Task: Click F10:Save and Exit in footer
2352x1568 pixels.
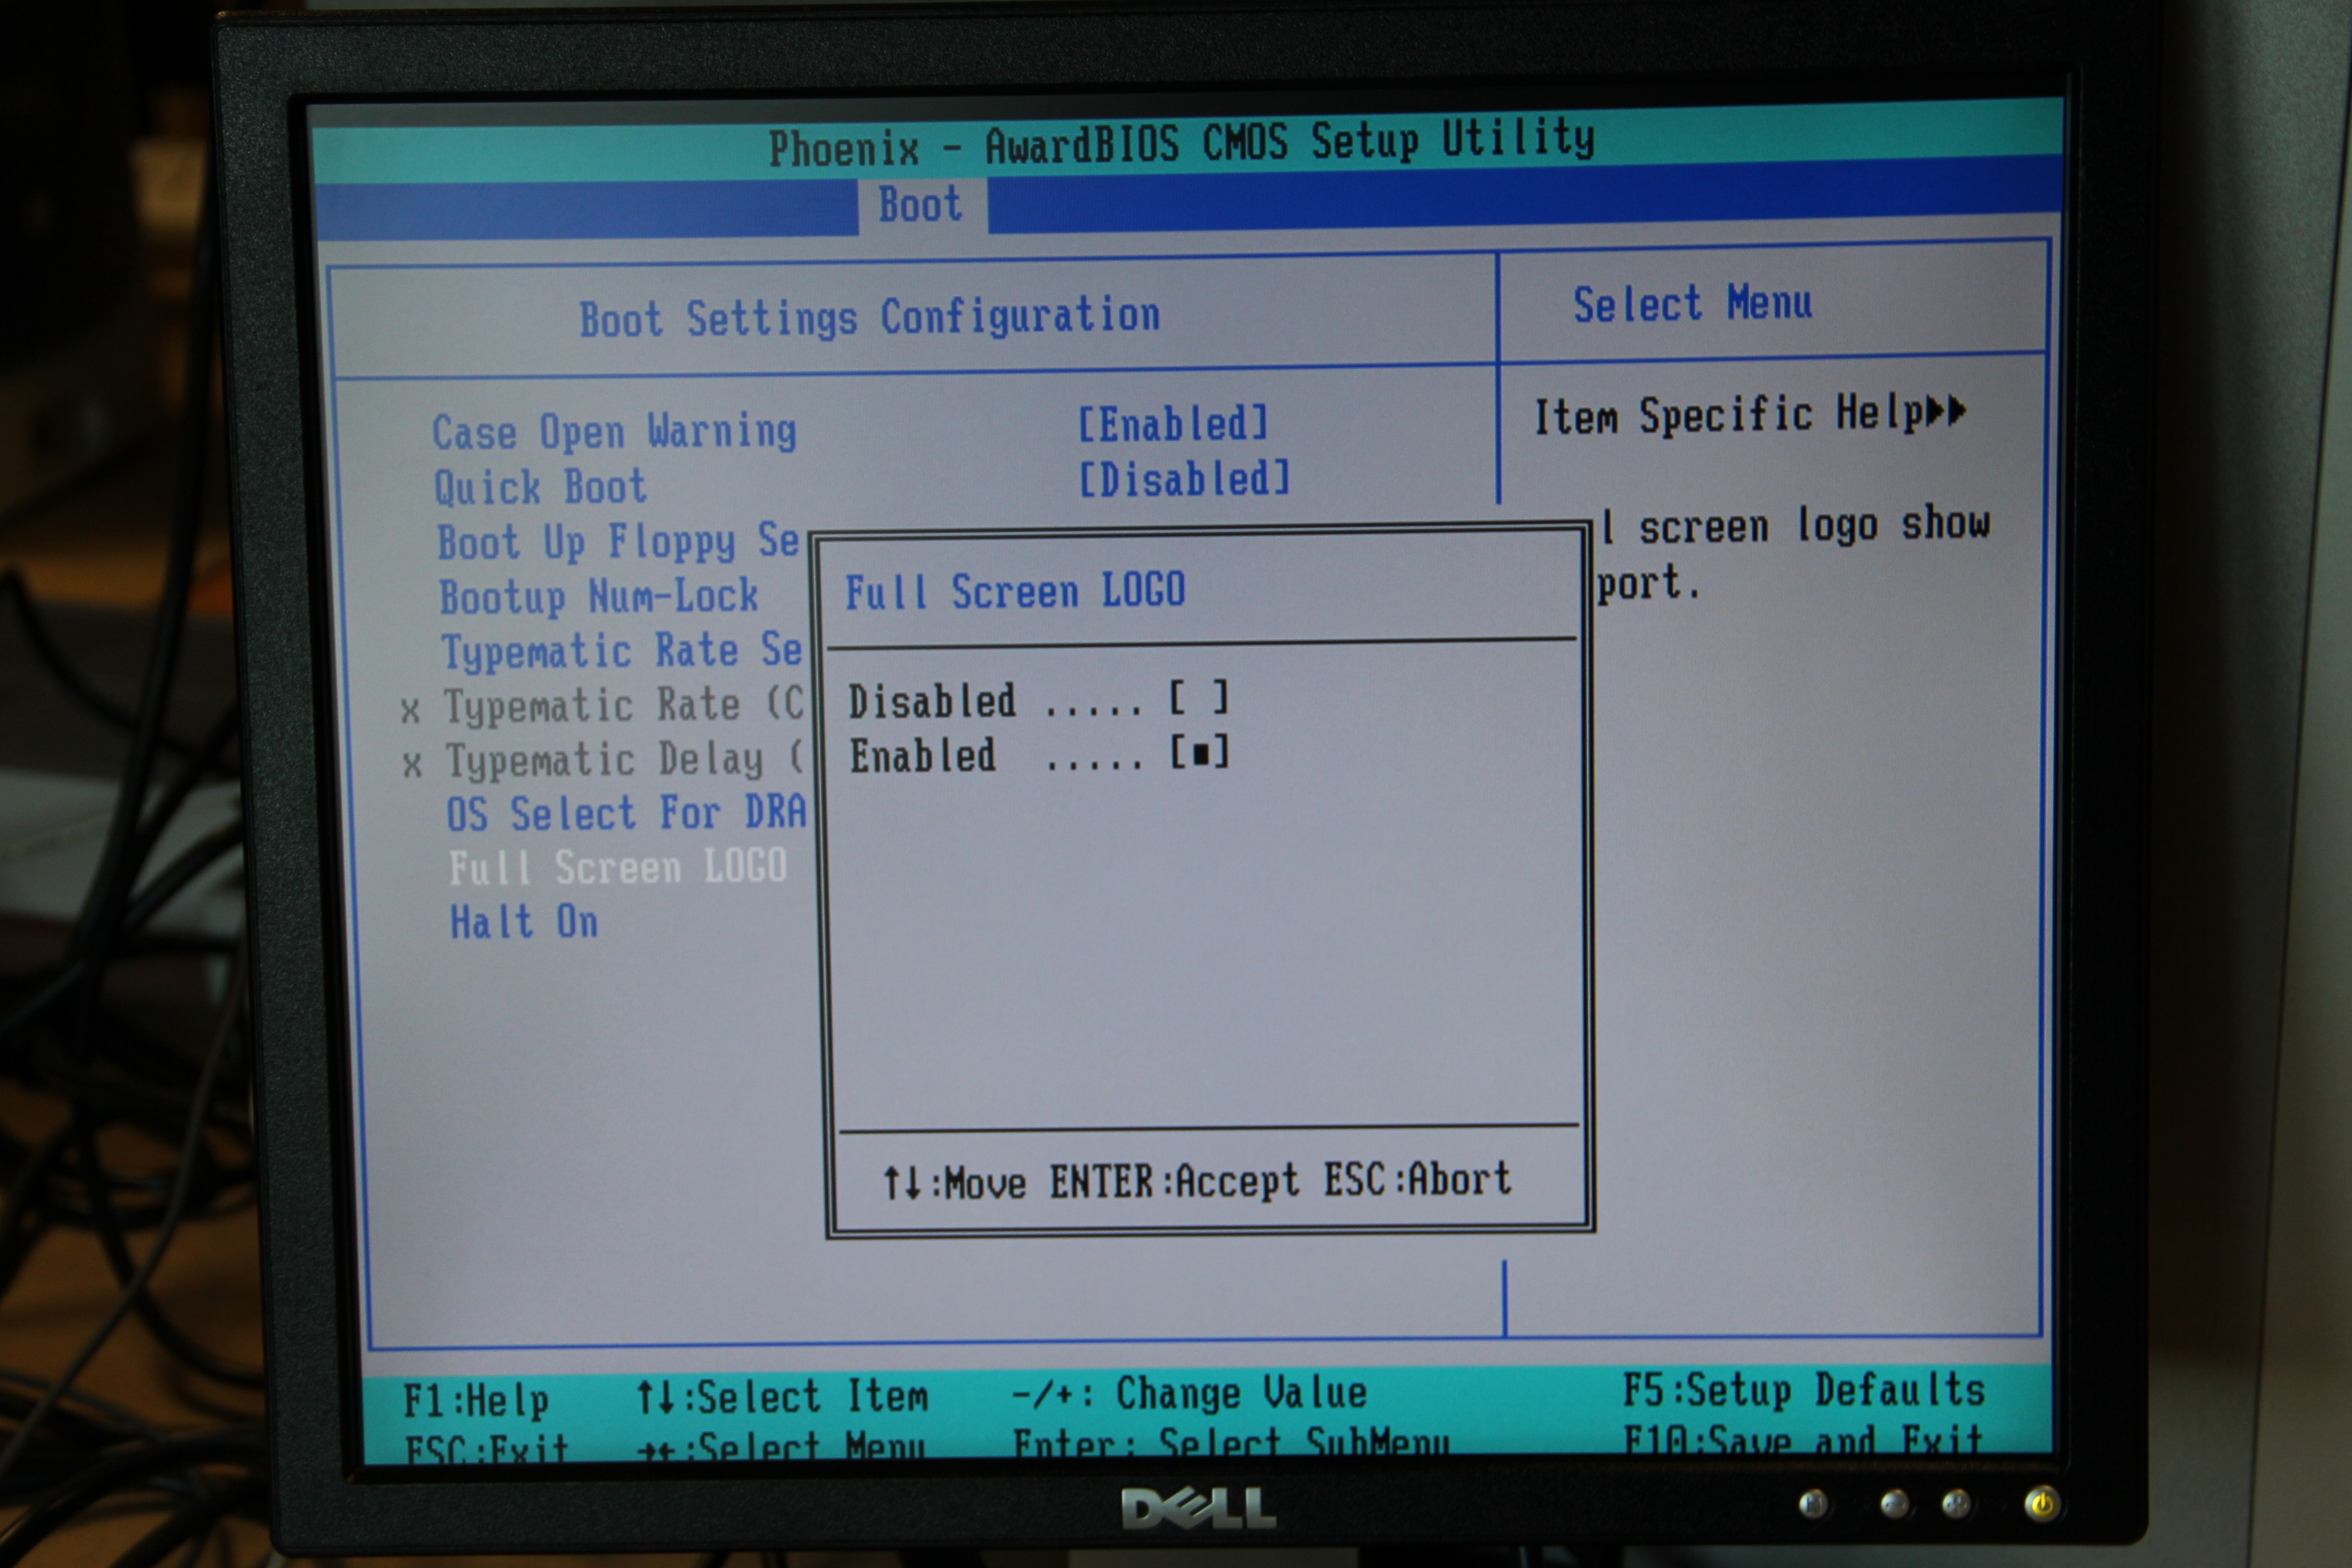Action: tap(1803, 1440)
